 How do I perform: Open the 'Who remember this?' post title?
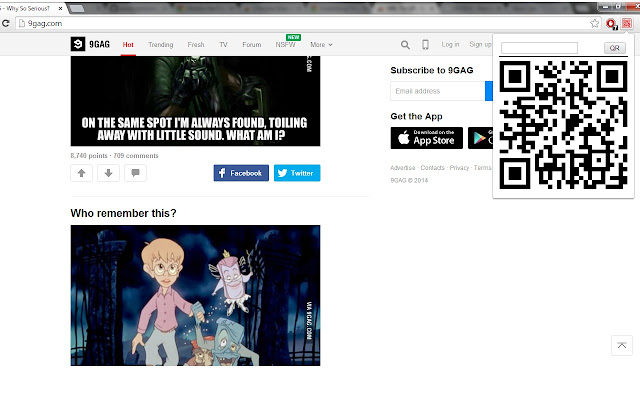coord(123,213)
